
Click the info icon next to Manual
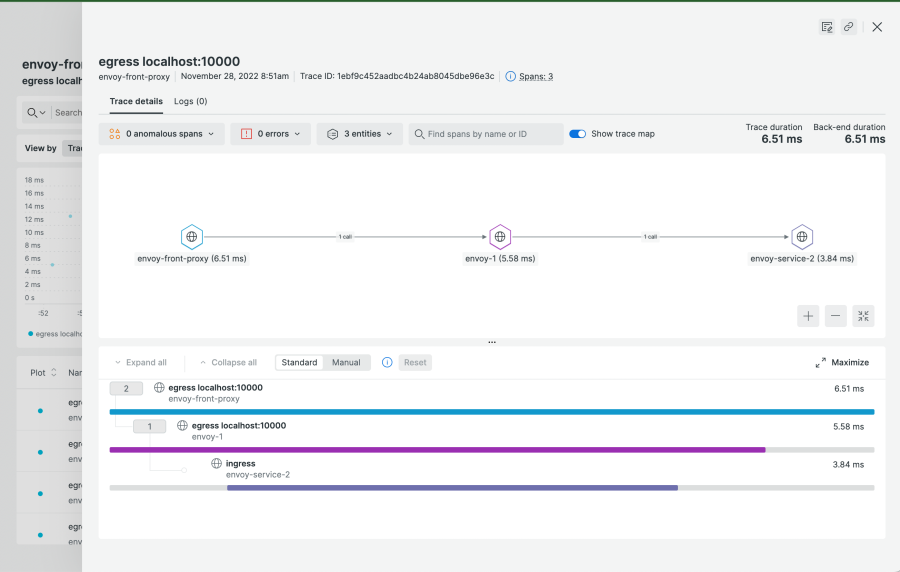pyautogui.click(x=387, y=363)
